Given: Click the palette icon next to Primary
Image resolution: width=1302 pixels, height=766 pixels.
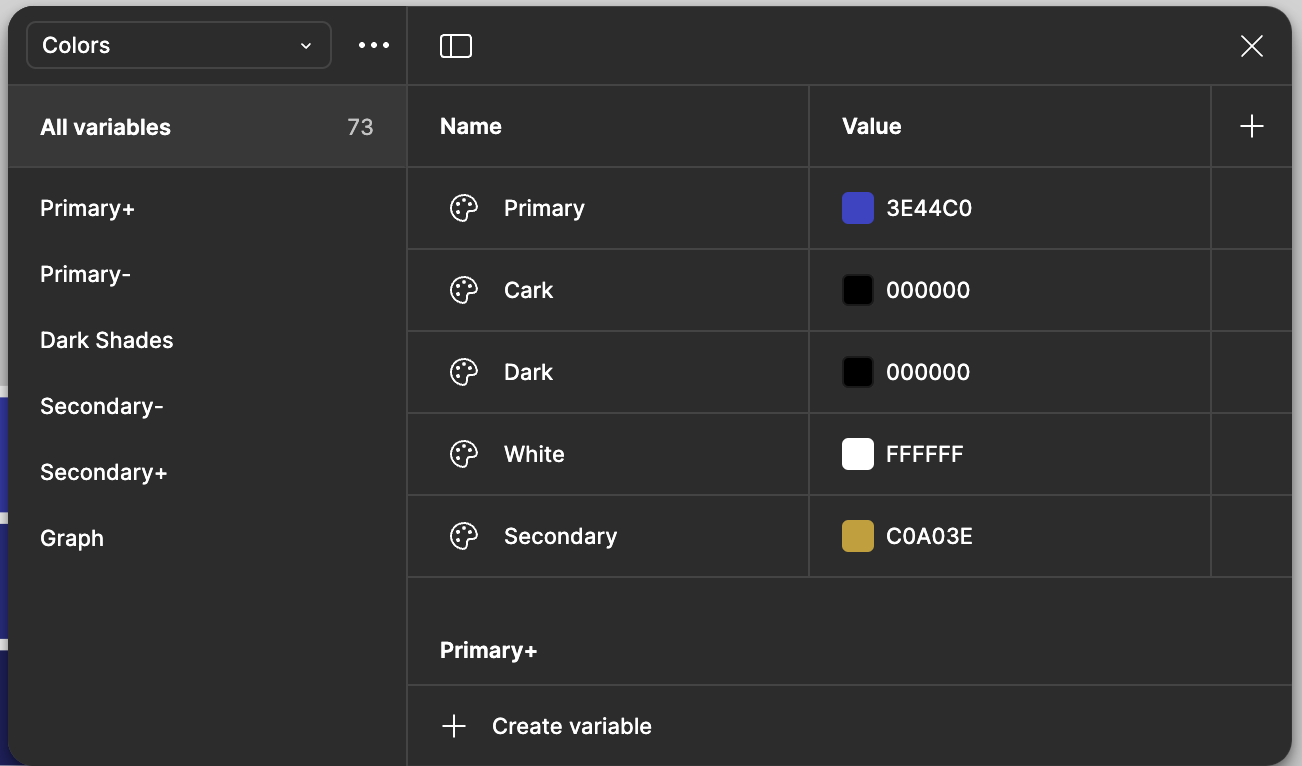Looking at the screenshot, I should point(464,208).
